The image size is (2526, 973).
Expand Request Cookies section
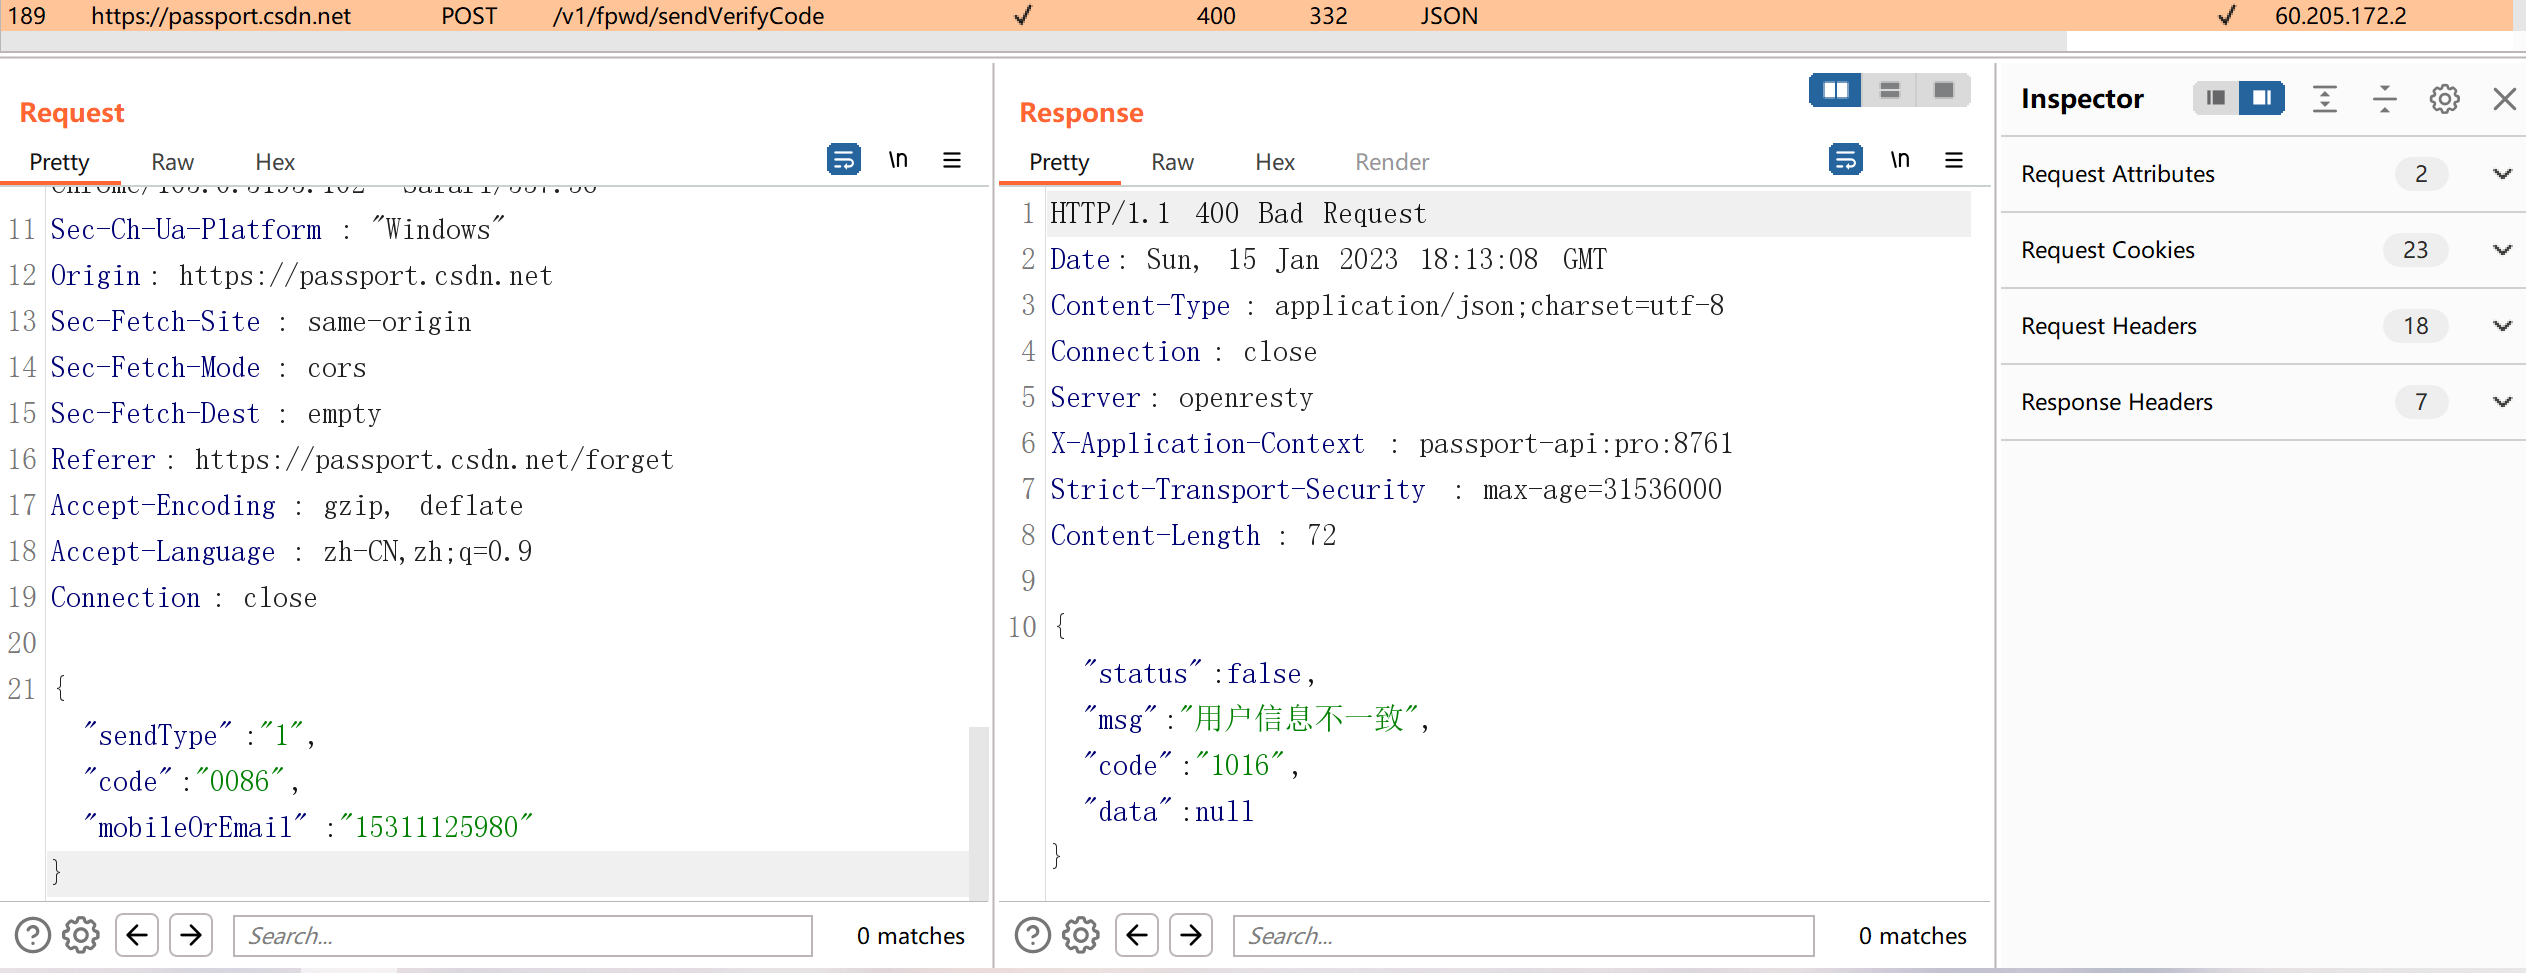(2503, 250)
